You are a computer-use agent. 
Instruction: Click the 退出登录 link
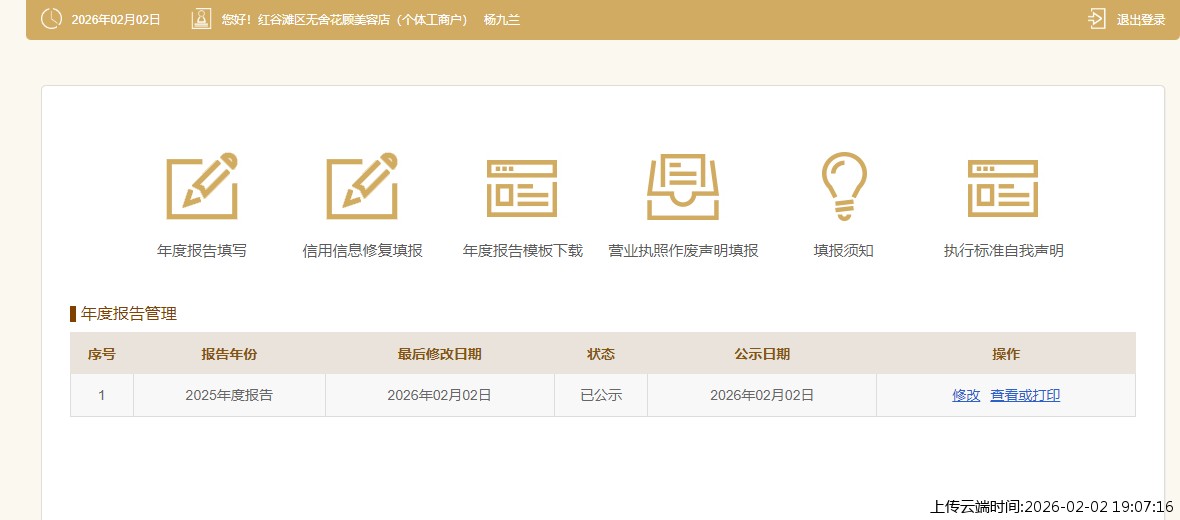(1141, 20)
